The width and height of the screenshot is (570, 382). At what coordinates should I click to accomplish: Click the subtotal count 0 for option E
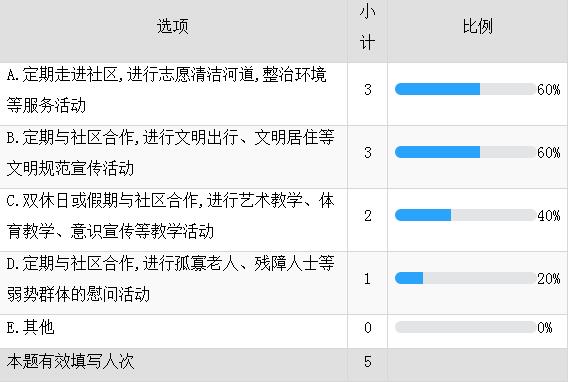pyautogui.click(x=368, y=327)
